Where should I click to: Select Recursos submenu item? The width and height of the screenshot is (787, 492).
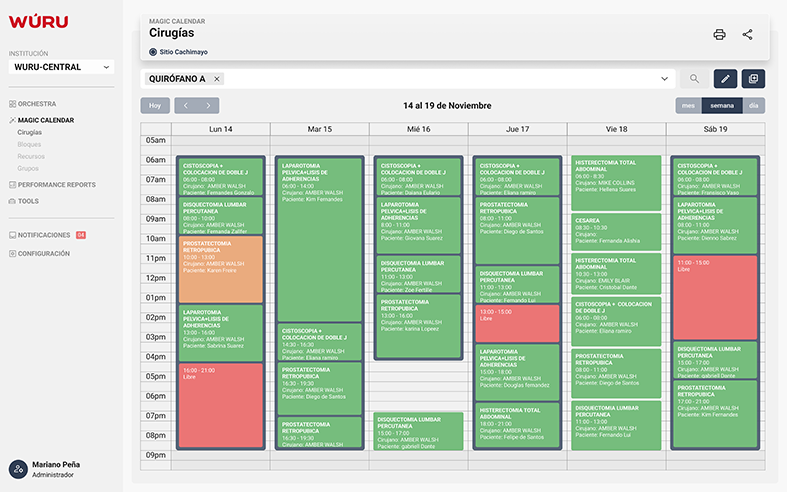pyautogui.click(x=31, y=156)
